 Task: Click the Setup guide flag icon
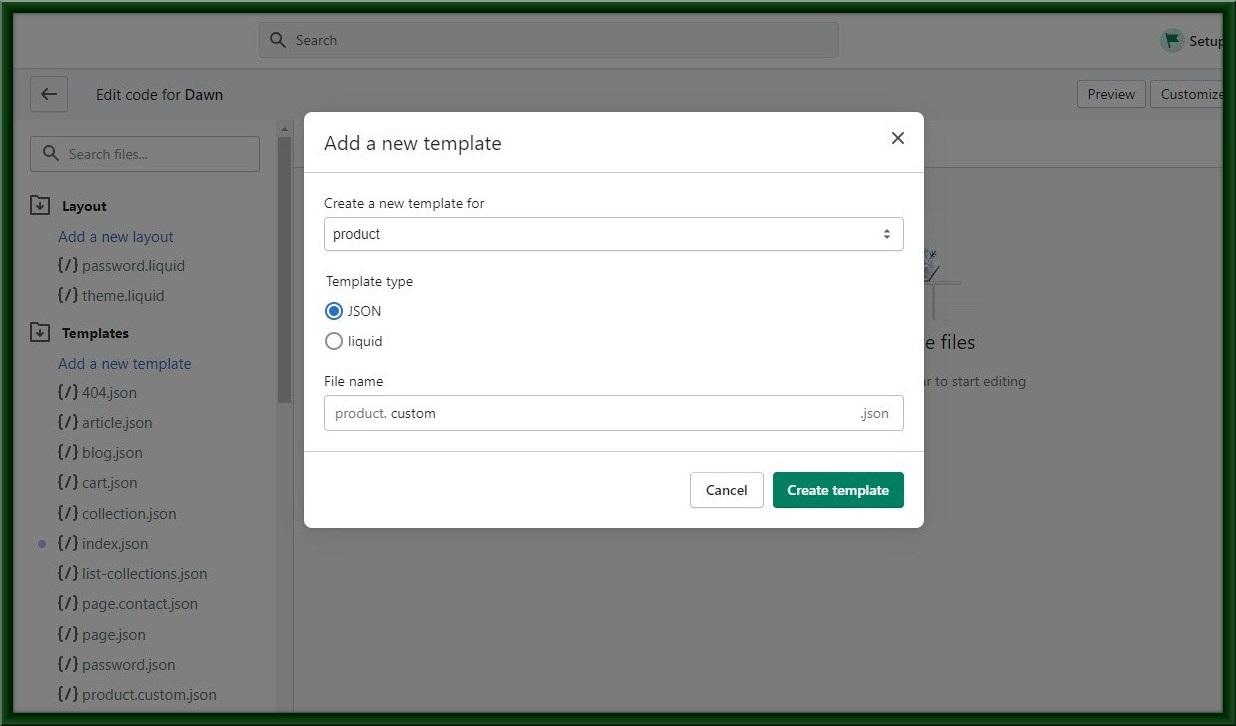[x=1172, y=41]
